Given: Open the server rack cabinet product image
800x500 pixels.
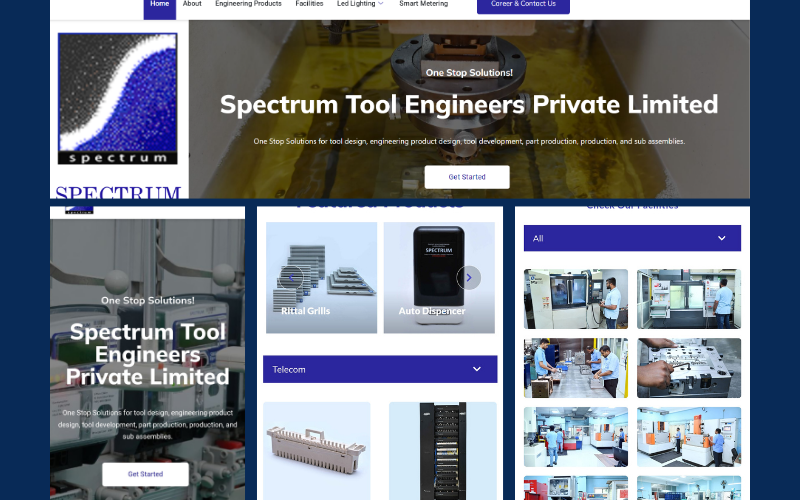Looking at the screenshot, I should pos(443,451).
